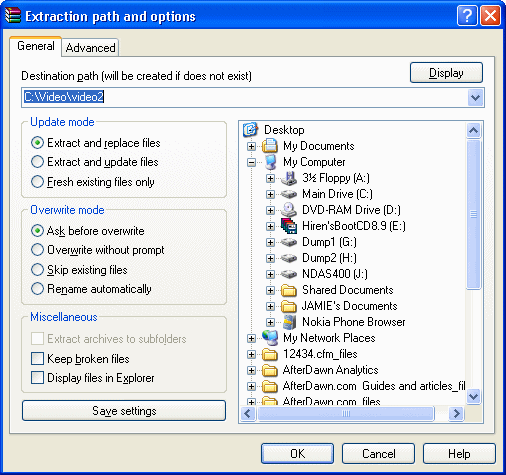Select the JAMIE's Documents tree label

click(x=350, y=306)
